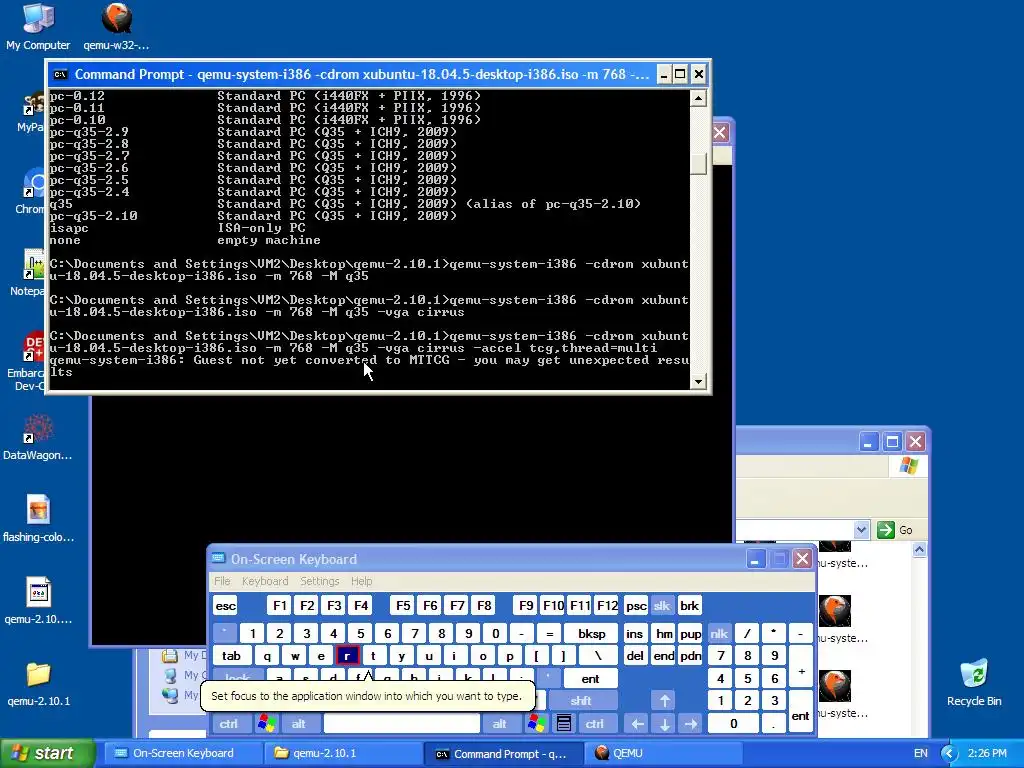
Task: Click the system clock showing 2:26 PM
Action: [987, 754]
